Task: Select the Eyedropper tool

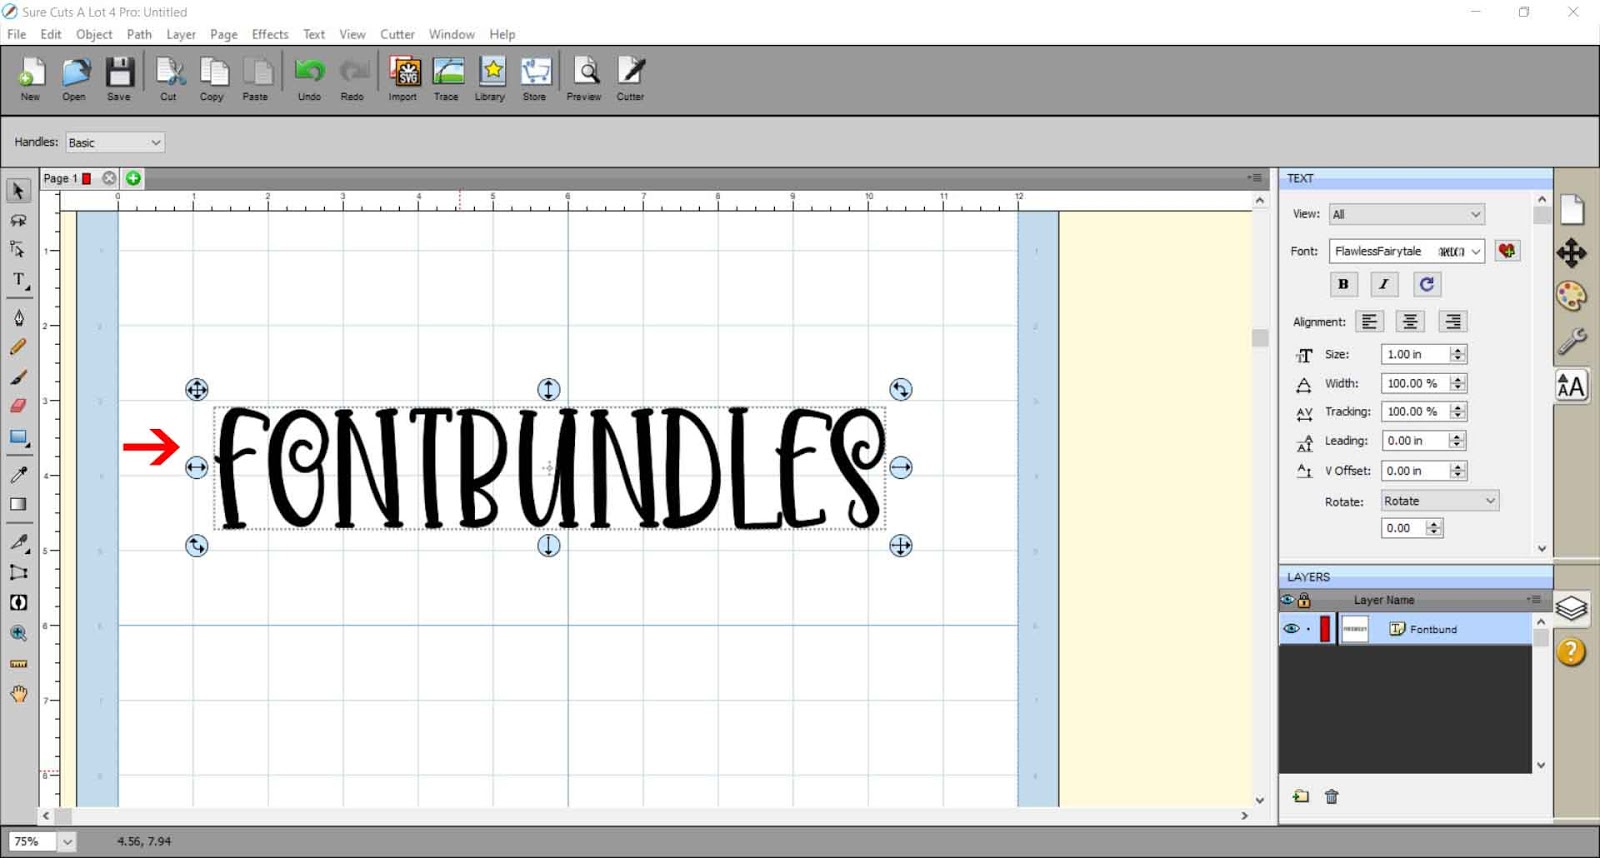Action: [x=18, y=474]
